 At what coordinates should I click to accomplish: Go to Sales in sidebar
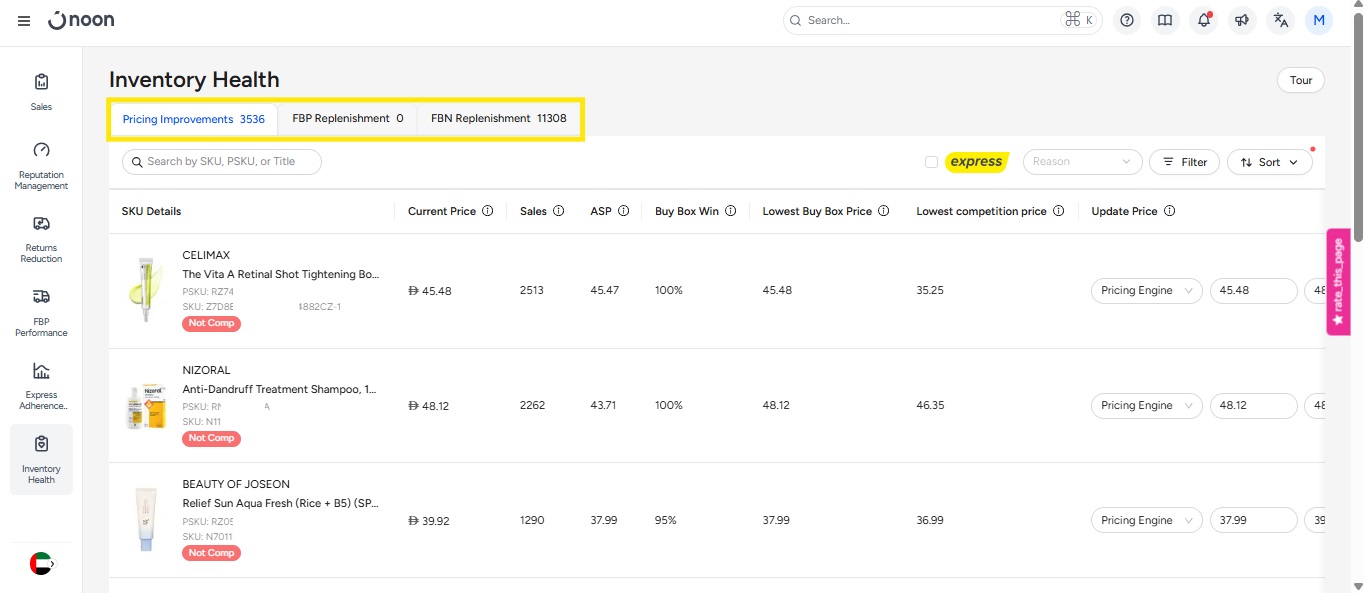tap(41, 91)
